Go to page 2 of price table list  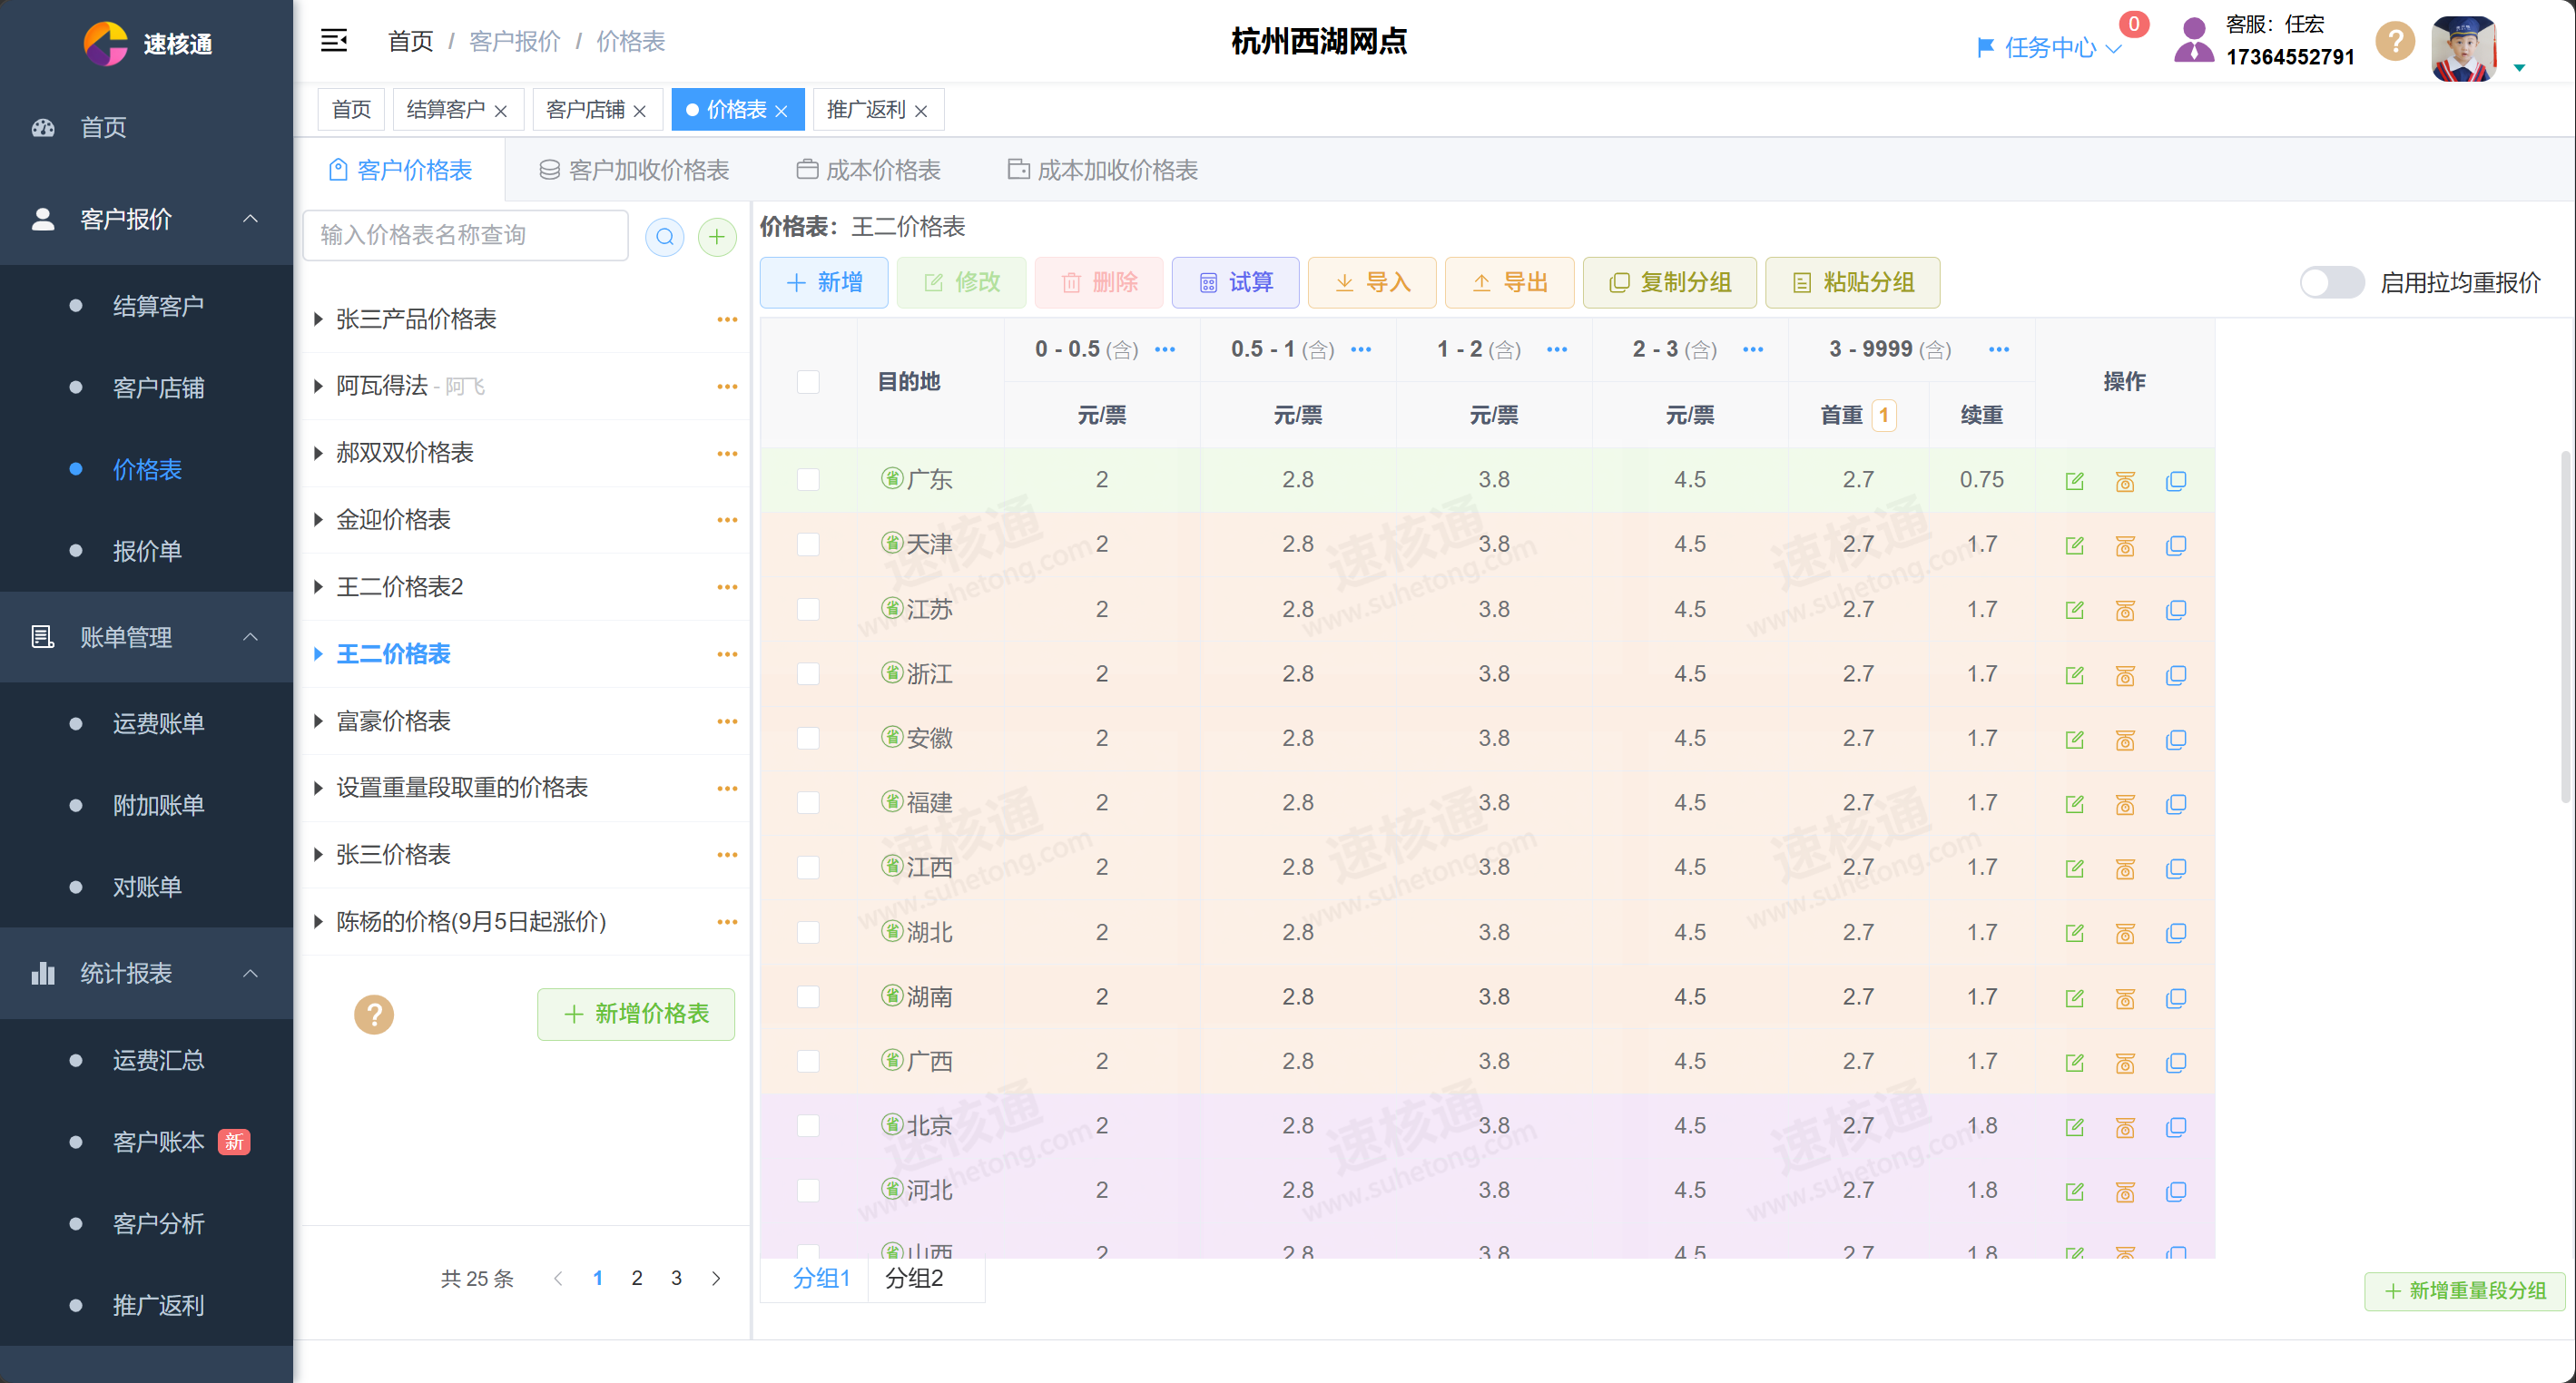637,1278
